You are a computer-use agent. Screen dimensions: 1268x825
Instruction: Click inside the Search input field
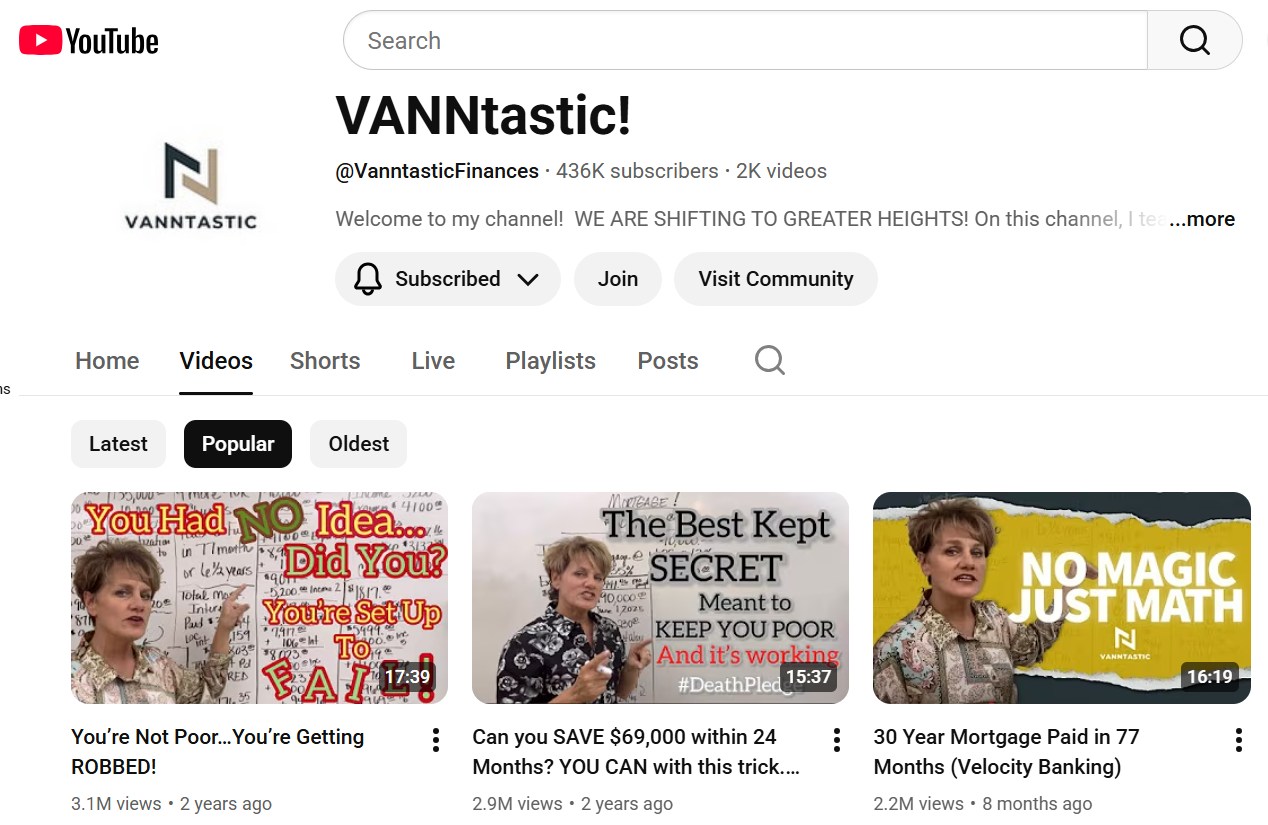tap(745, 41)
